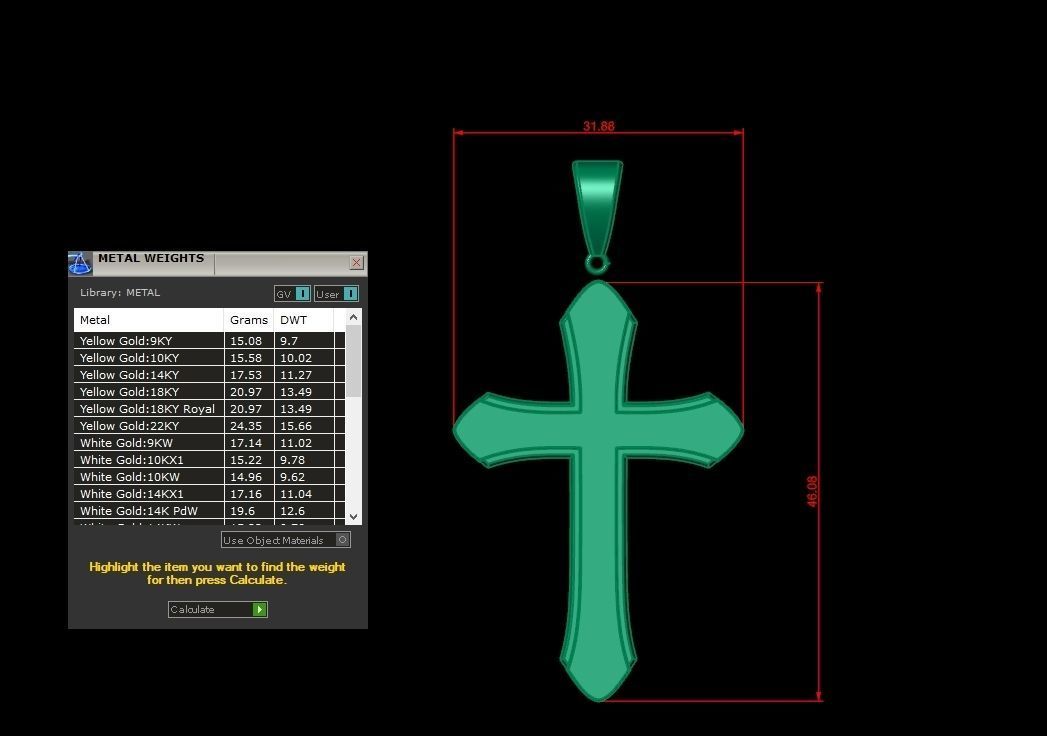Click the metal list scroll up arrow
Image resolution: width=1047 pixels, height=736 pixels.
pos(354,317)
